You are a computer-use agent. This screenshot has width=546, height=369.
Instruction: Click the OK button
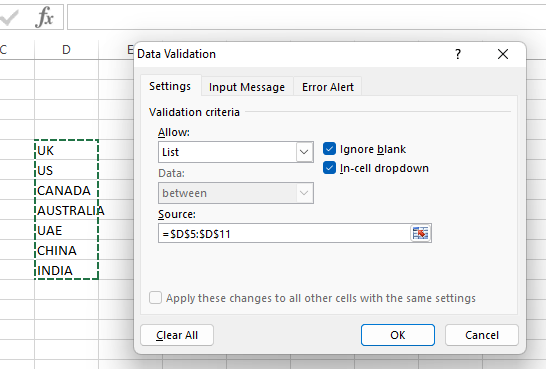click(398, 335)
